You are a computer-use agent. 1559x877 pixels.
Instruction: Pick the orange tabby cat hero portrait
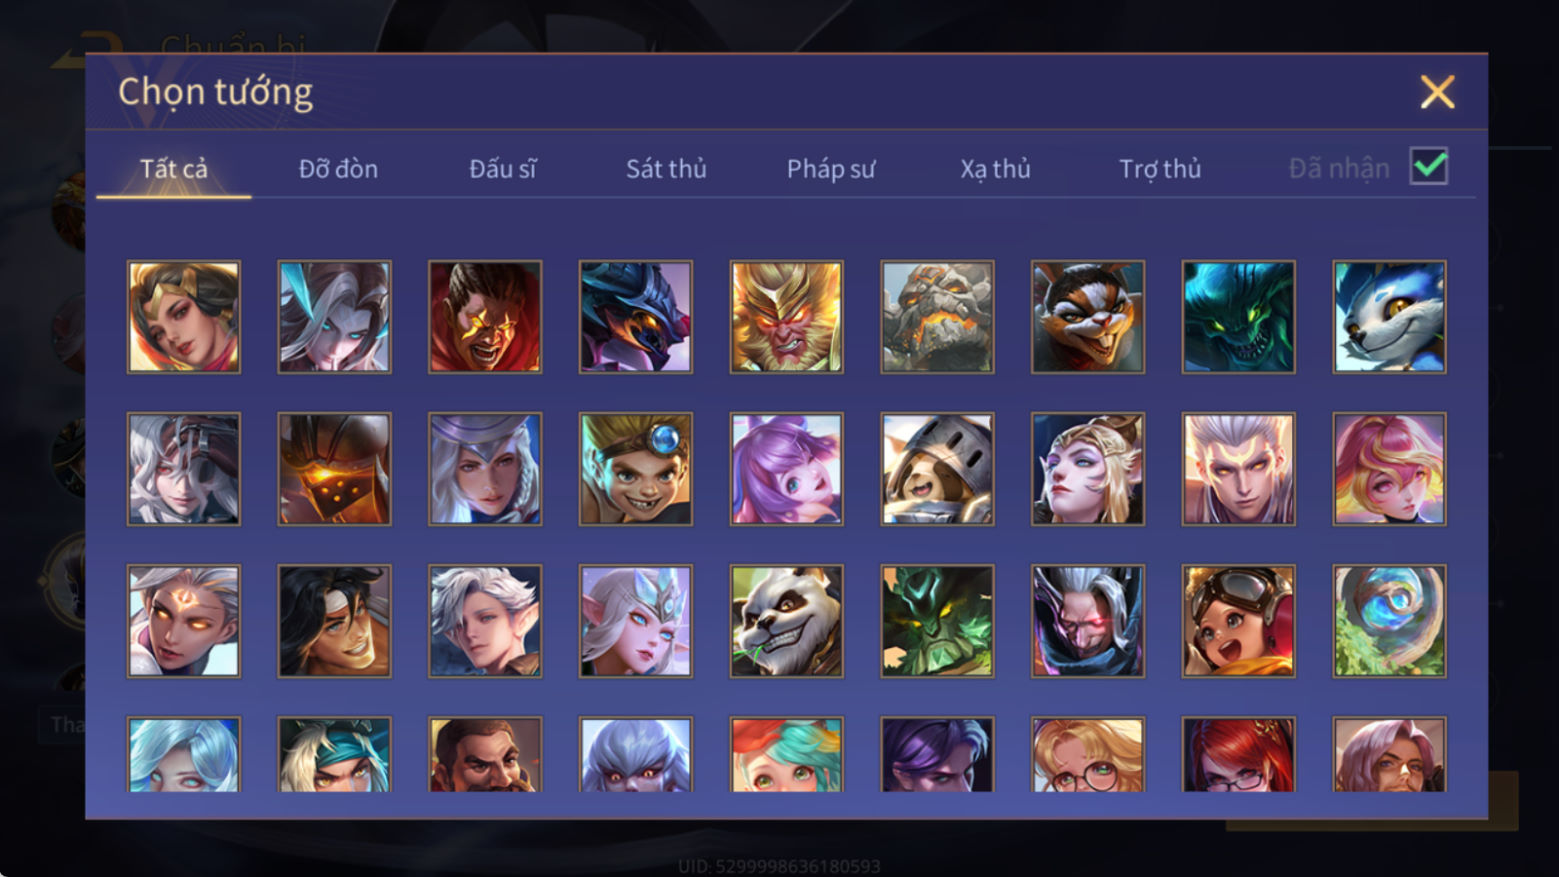pyautogui.click(x=1088, y=317)
